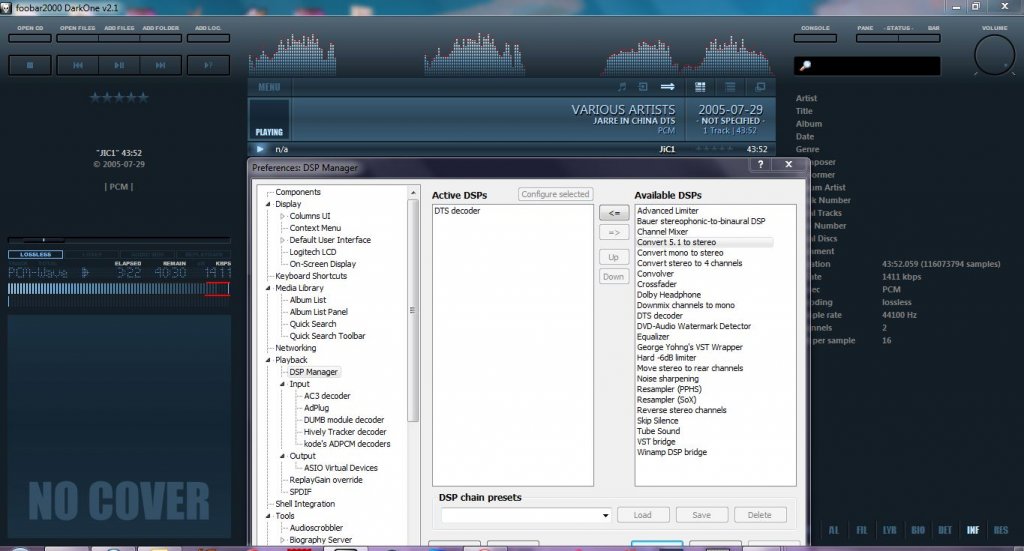Select DTS decoder in Active DSPs
This screenshot has height=551, width=1024.
point(457,211)
